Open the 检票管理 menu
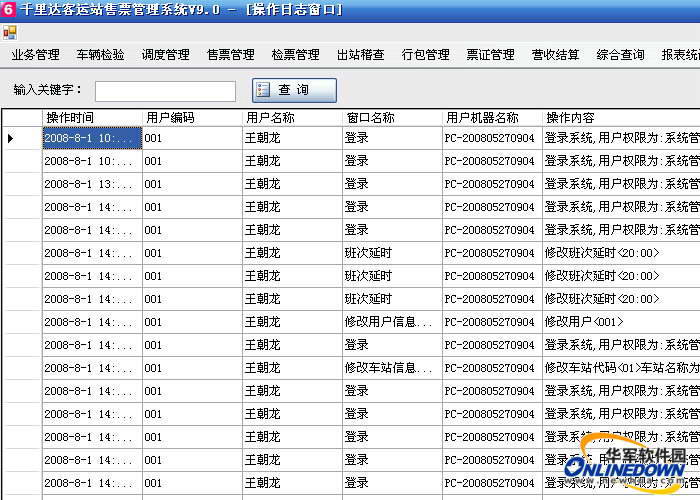Viewport: 700px width, 500px height. pyautogui.click(x=295, y=55)
